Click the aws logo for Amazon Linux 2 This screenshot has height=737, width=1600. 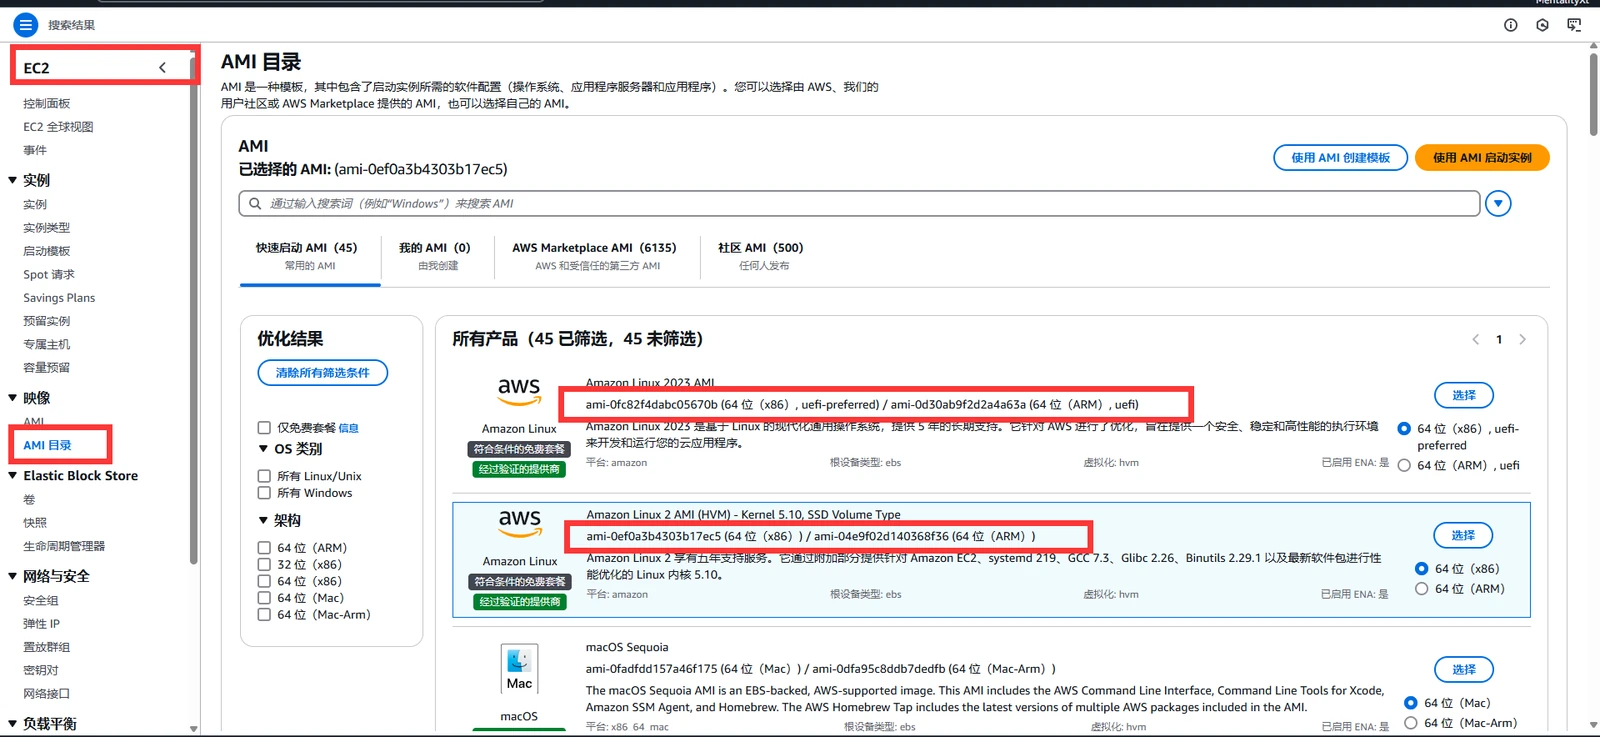(x=520, y=523)
